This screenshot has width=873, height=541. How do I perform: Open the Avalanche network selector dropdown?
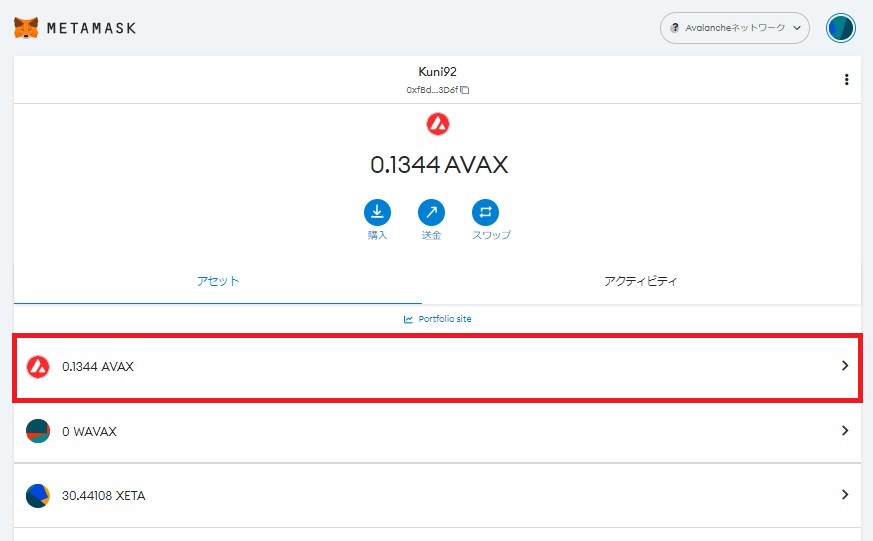[734, 28]
